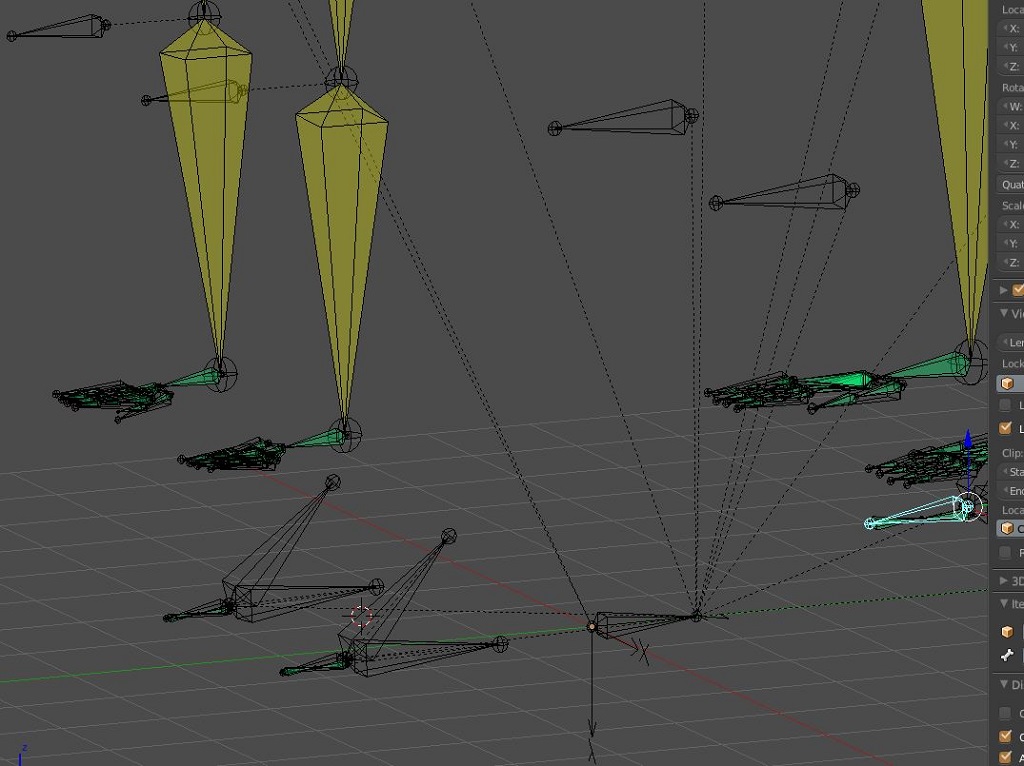Toggle checkbox in collapsed panel header above View
The width and height of the screenshot is (1024, 766).
[x=1017, y=290]
